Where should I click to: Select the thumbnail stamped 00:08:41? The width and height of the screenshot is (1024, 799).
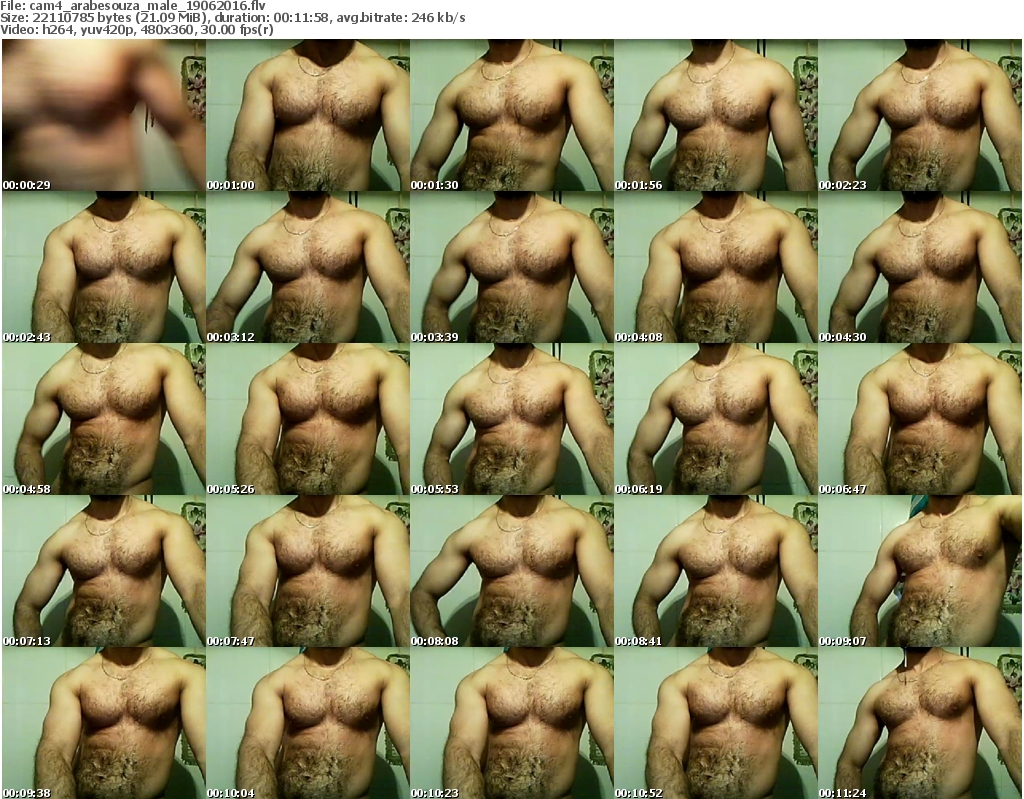coord(716,571)
